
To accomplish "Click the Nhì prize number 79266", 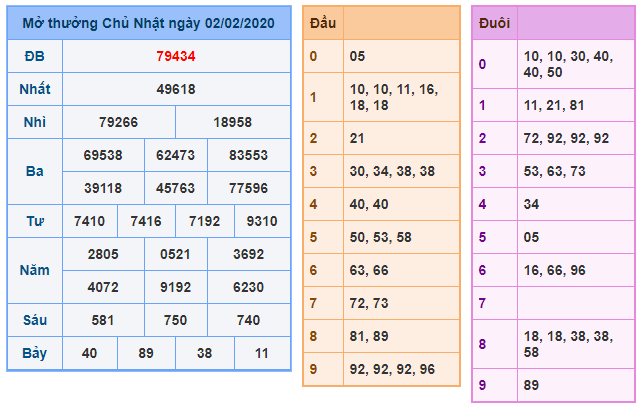I will point(118,122).
